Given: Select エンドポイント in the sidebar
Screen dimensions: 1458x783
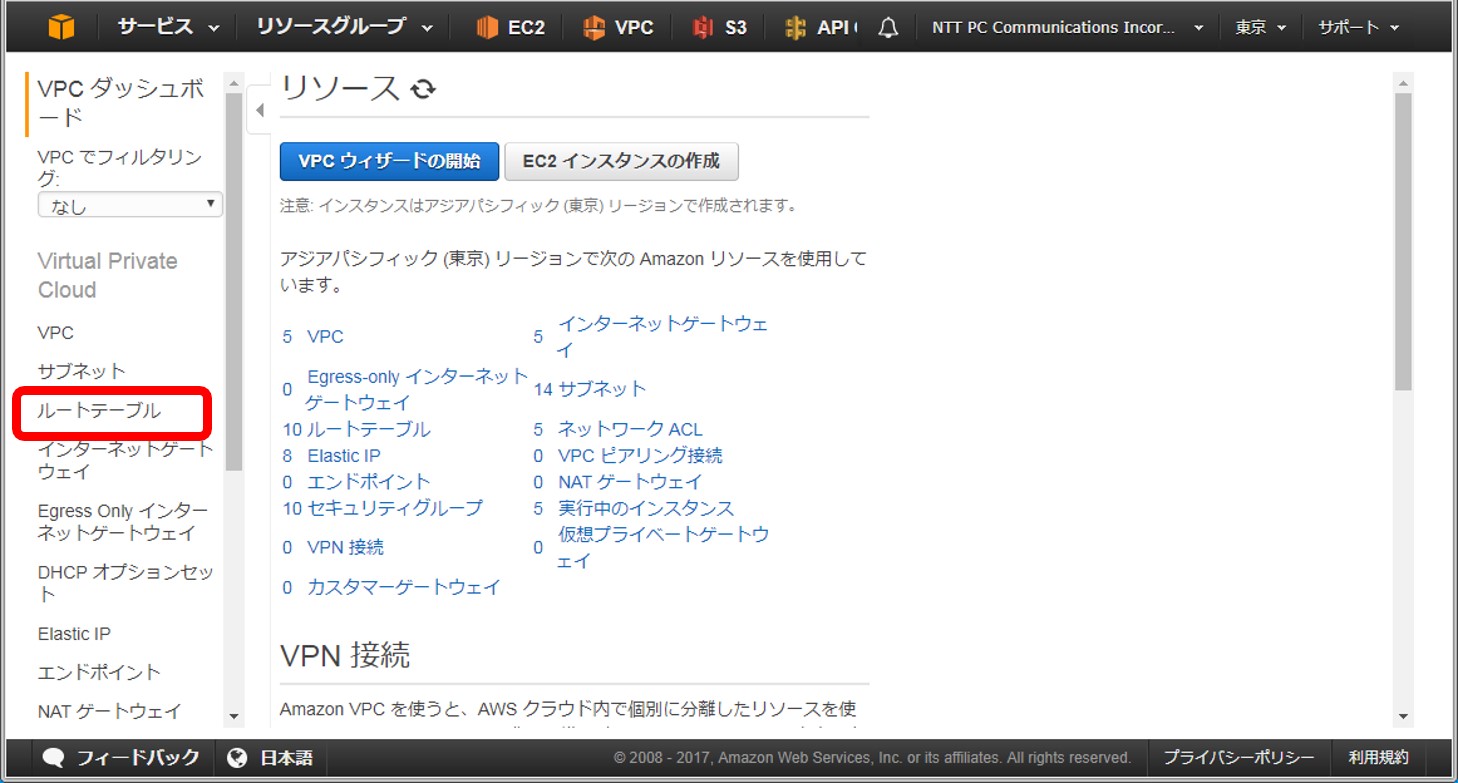Looking at the screenshot, I should 99,672.
